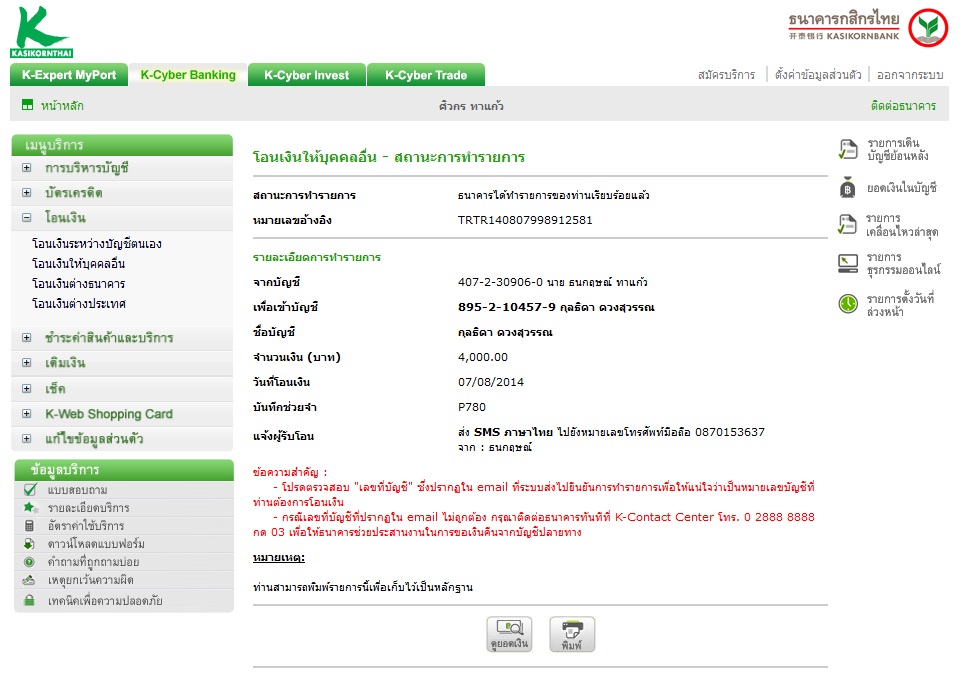This screenshot has width=974, height=683.
Task: Click the เมนูบริการ panel header
Action: click(x=122, y=145)
